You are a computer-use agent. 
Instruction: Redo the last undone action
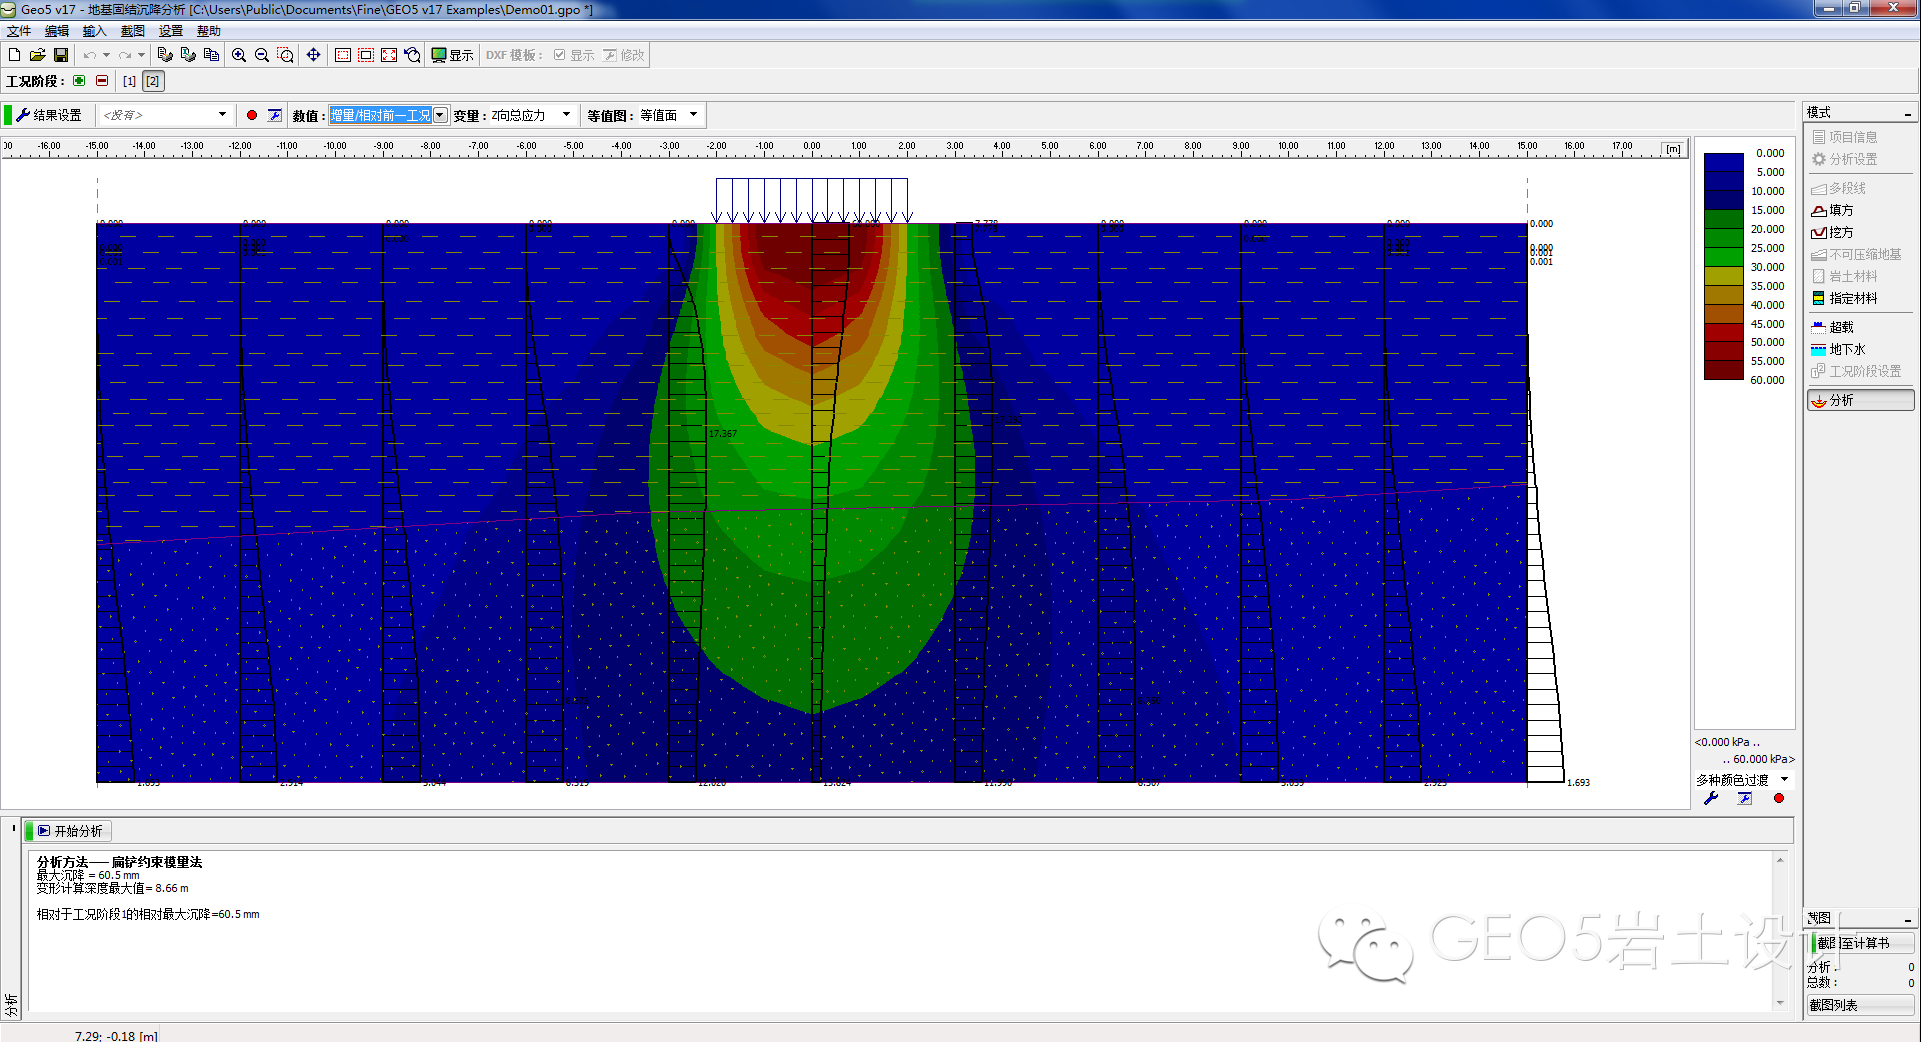(125, 55)
